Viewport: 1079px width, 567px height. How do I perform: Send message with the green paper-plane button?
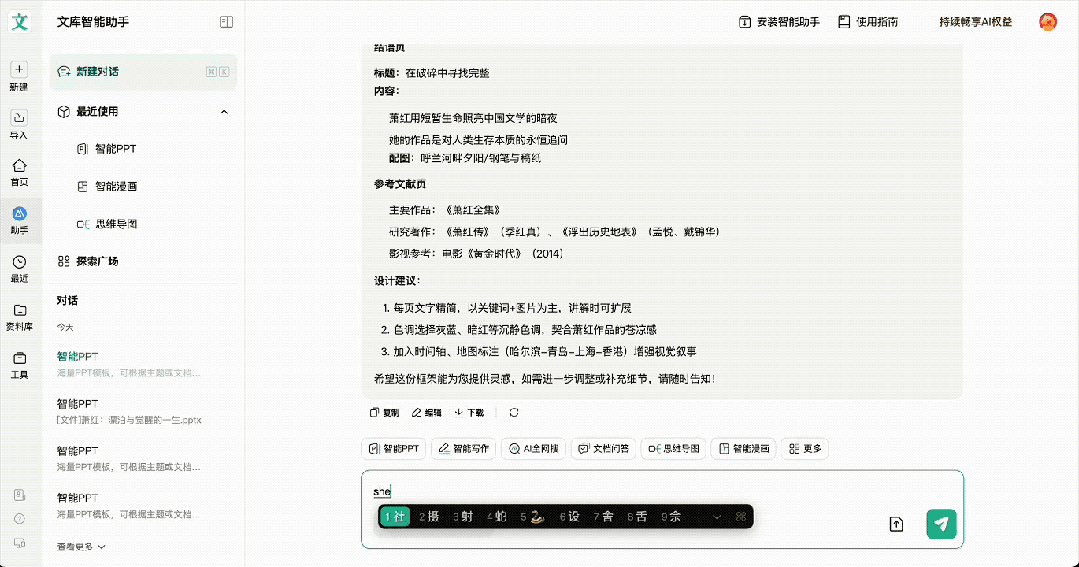(941, 524)
